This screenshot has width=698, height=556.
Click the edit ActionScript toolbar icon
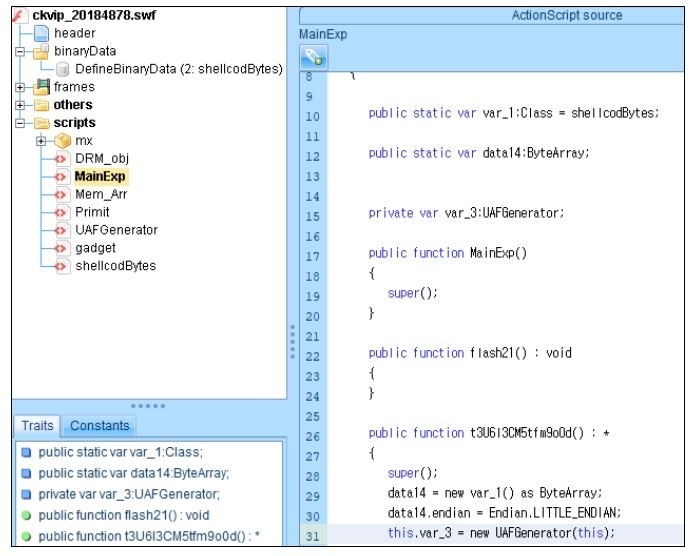click(x=313, y=57)
